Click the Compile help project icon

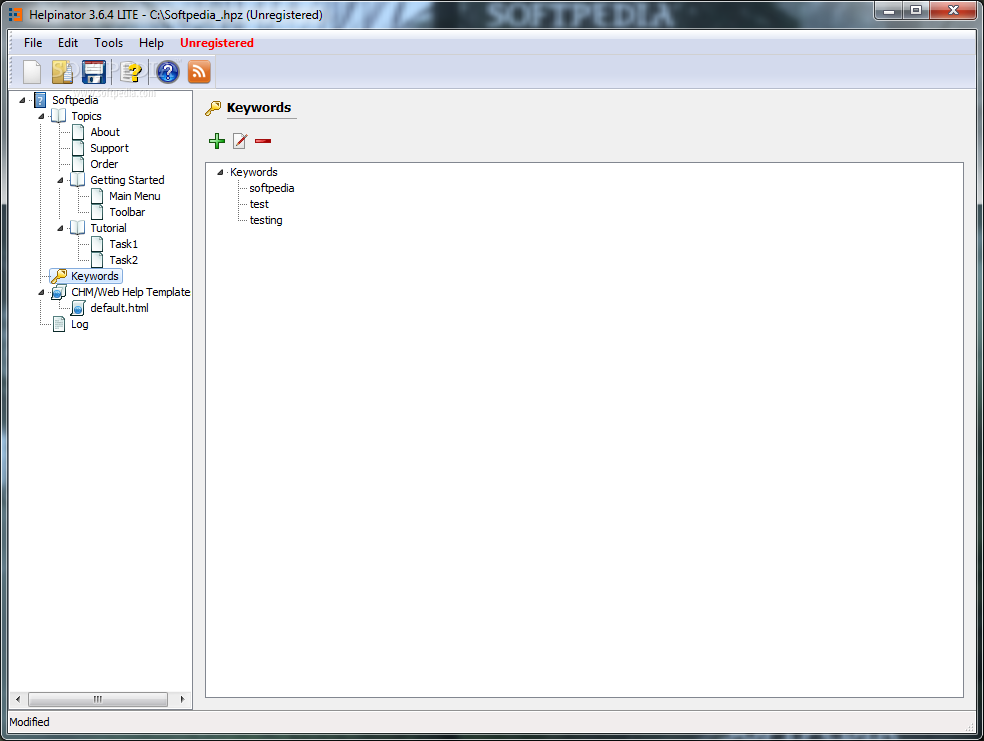(x=131, y=72)
